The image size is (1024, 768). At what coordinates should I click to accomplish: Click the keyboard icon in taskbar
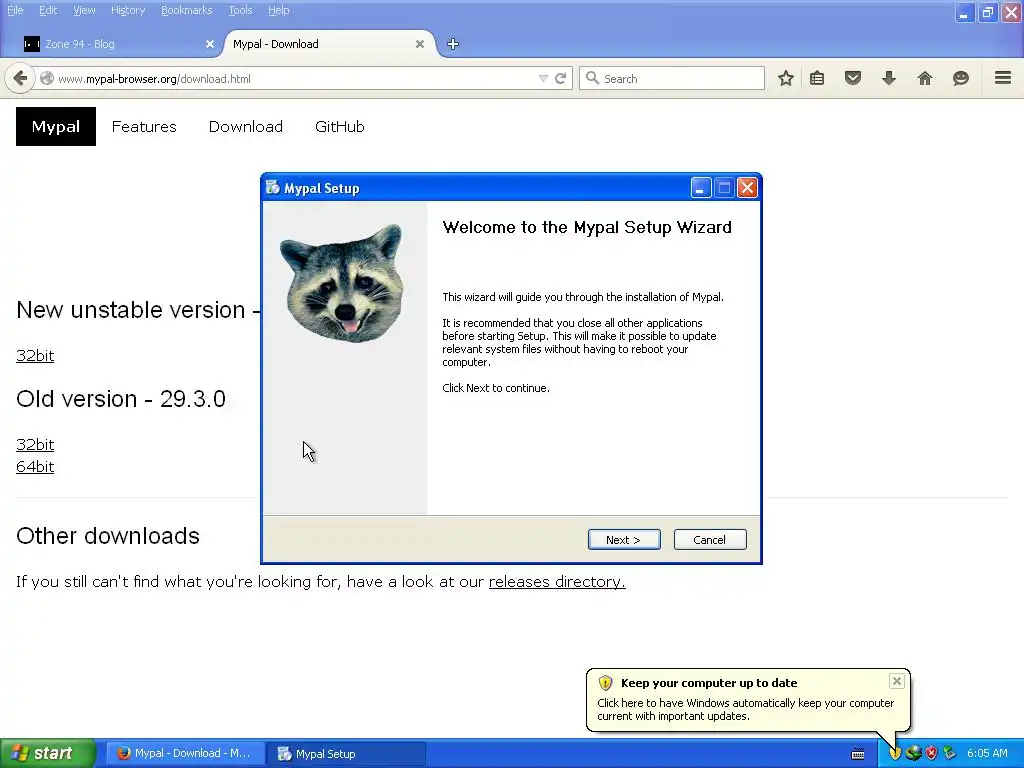(858, 754)
